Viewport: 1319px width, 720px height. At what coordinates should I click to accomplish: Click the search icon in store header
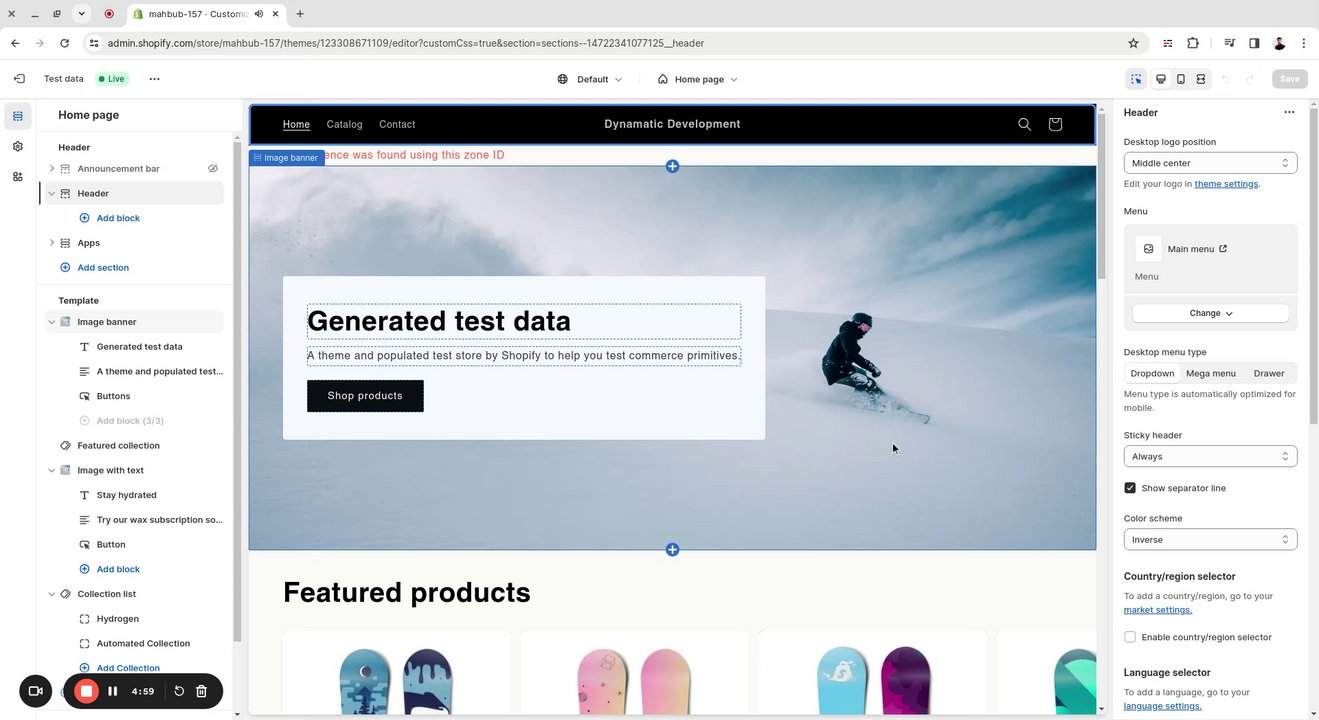pos(1024,124)
